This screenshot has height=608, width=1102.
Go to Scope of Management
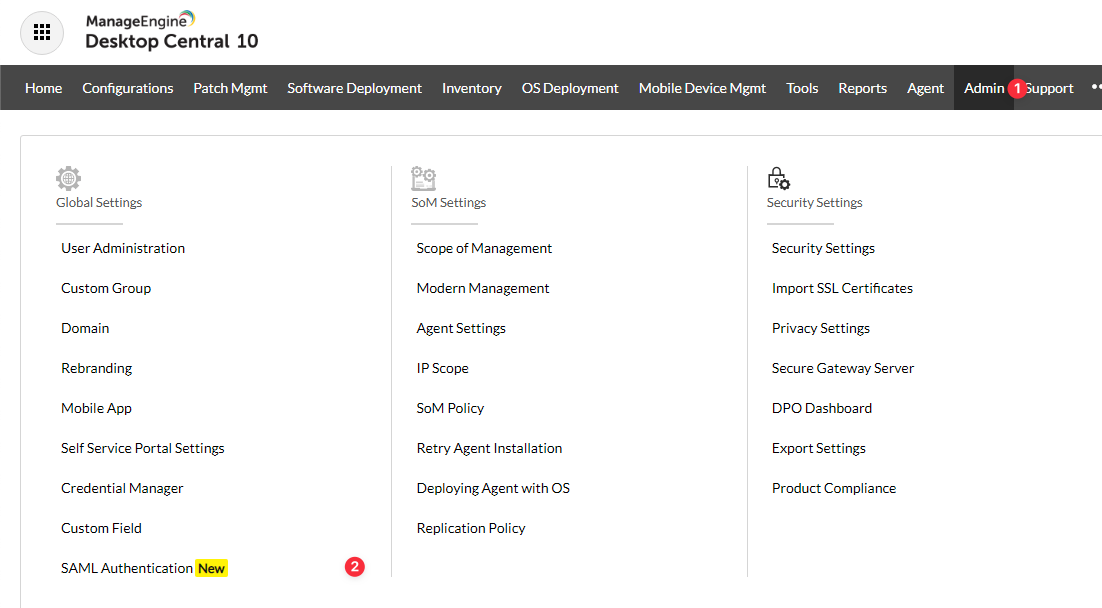click(484, 248)
